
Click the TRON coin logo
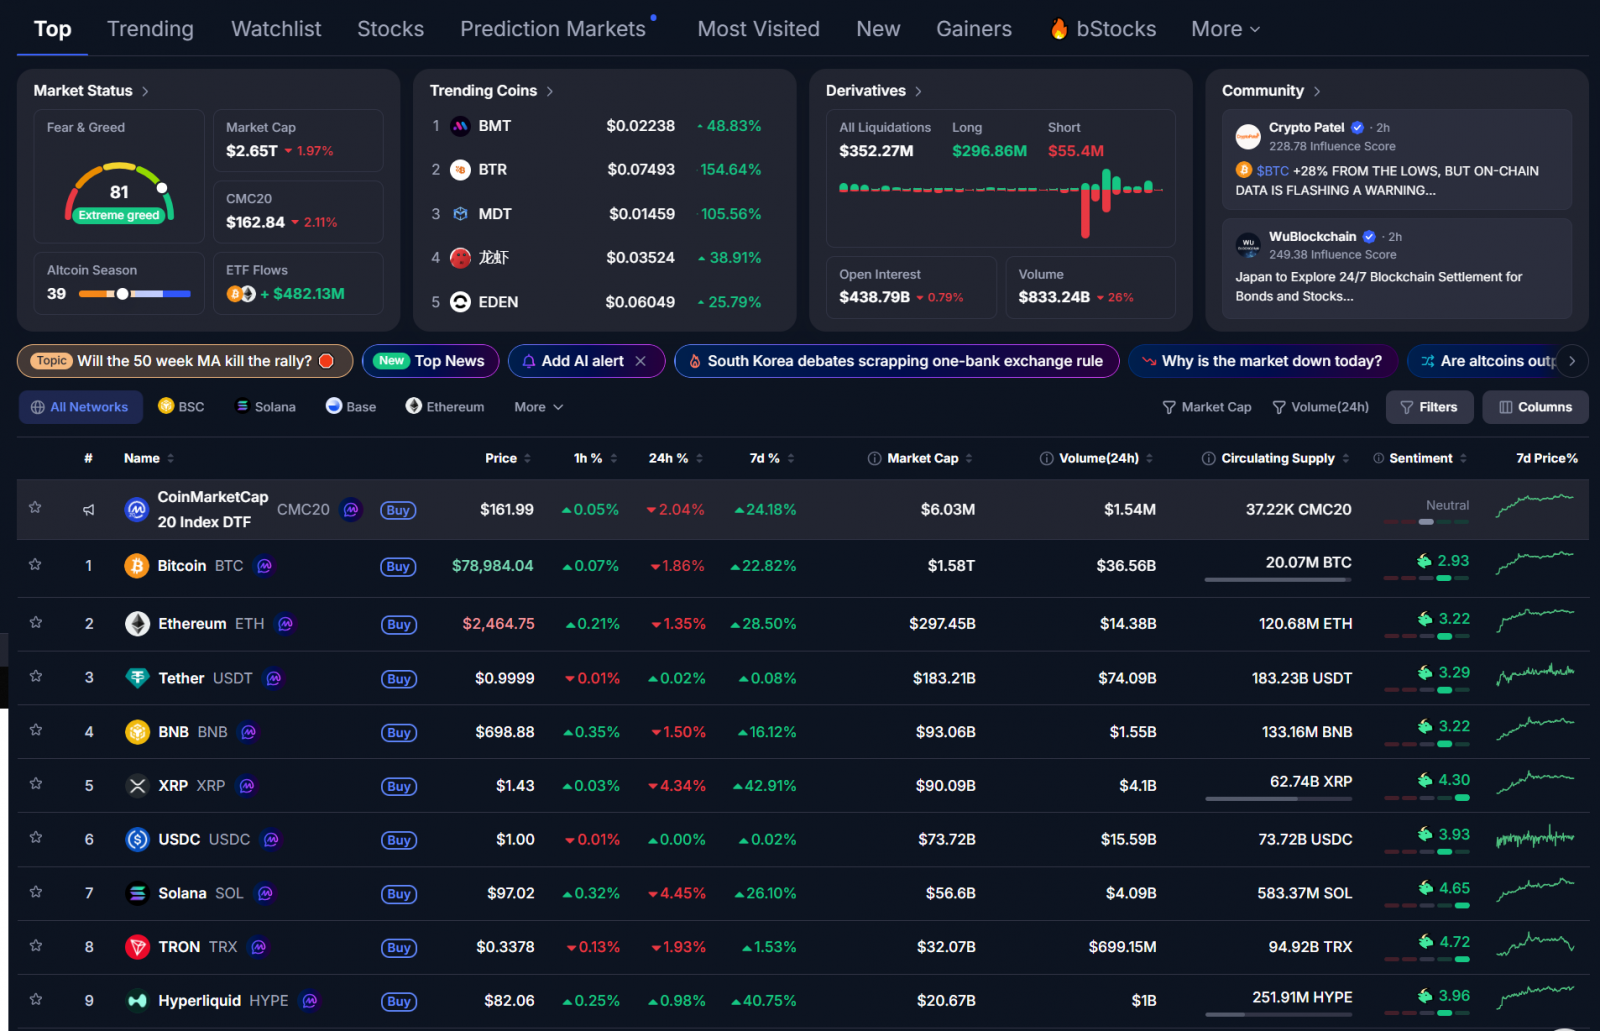coord(137,947)
